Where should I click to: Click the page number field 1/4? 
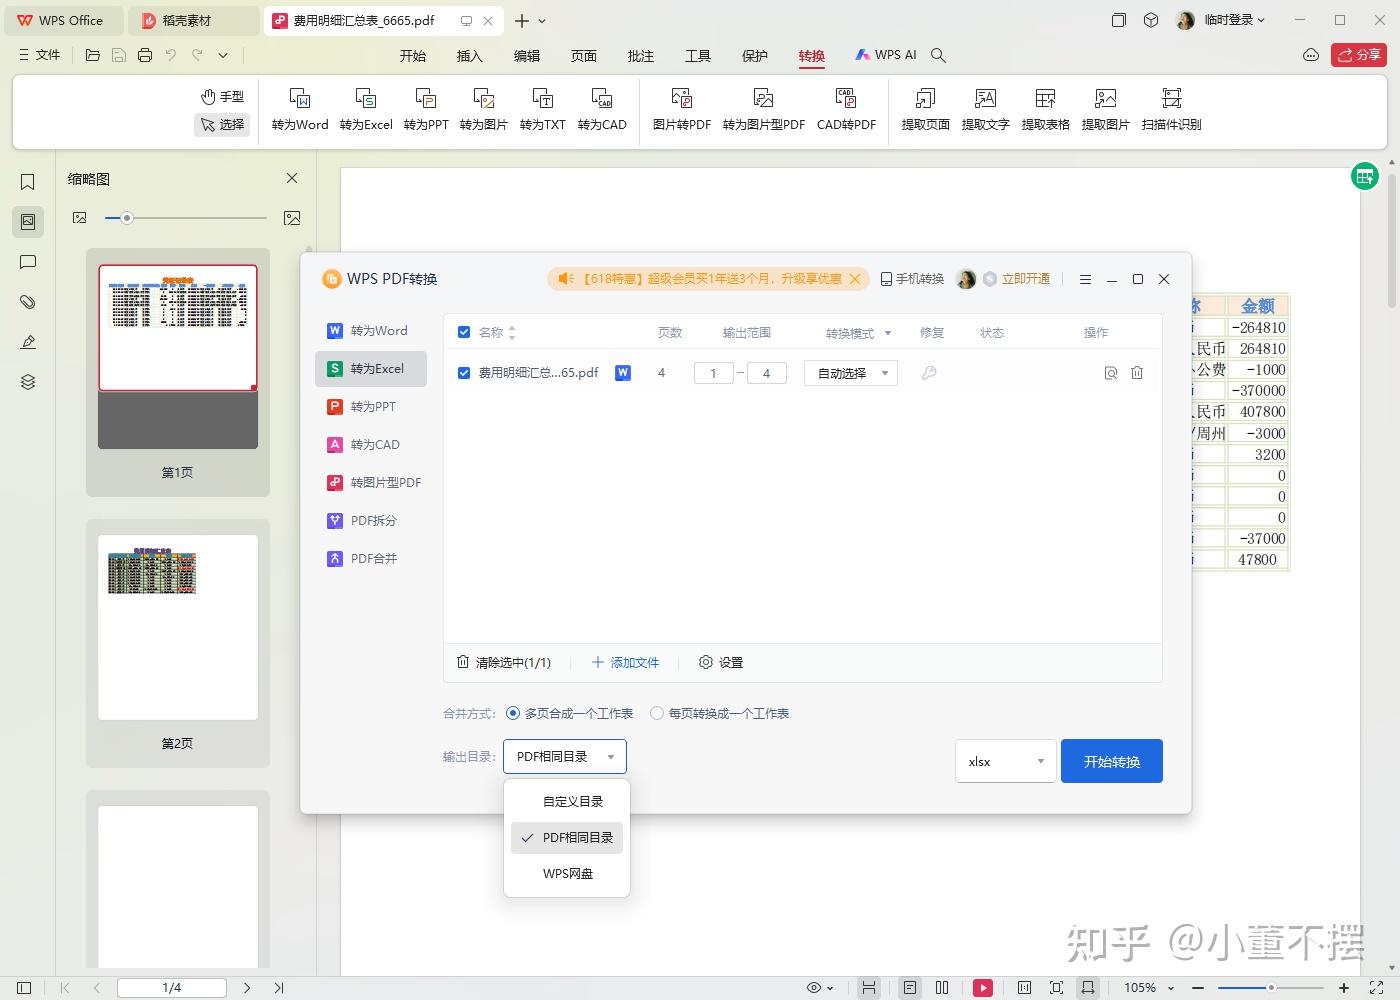[x=172, y=988]
